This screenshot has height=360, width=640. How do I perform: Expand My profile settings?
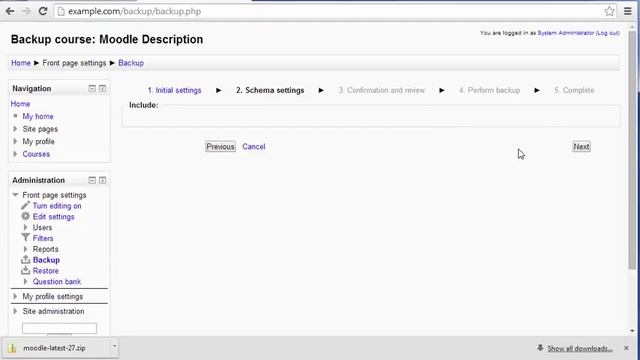[x=15, y=296]
